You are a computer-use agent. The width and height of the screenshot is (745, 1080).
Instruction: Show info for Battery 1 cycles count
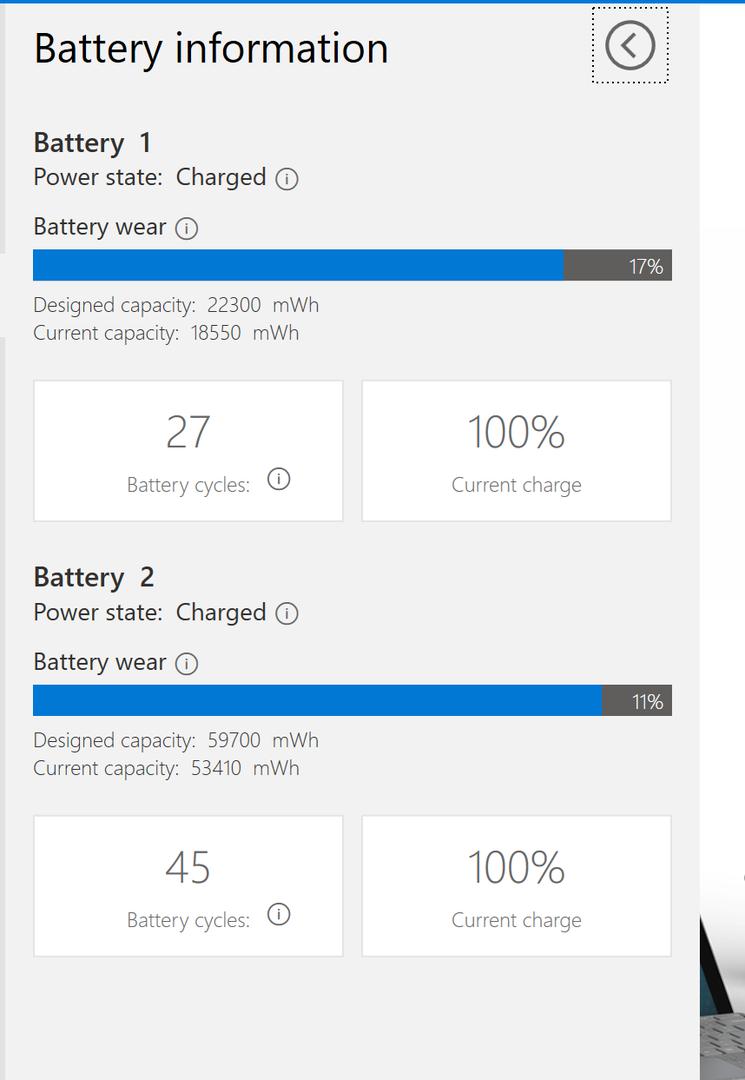279,479
